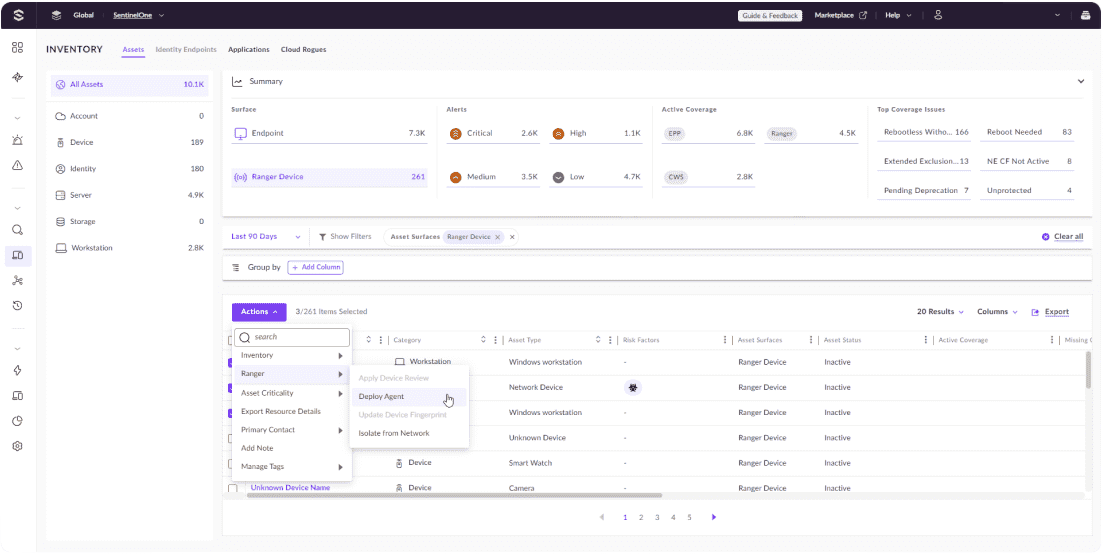Open the activity history clock icon
The width and height of the screenshot is (1103, 554).
(x=17, y=305)
